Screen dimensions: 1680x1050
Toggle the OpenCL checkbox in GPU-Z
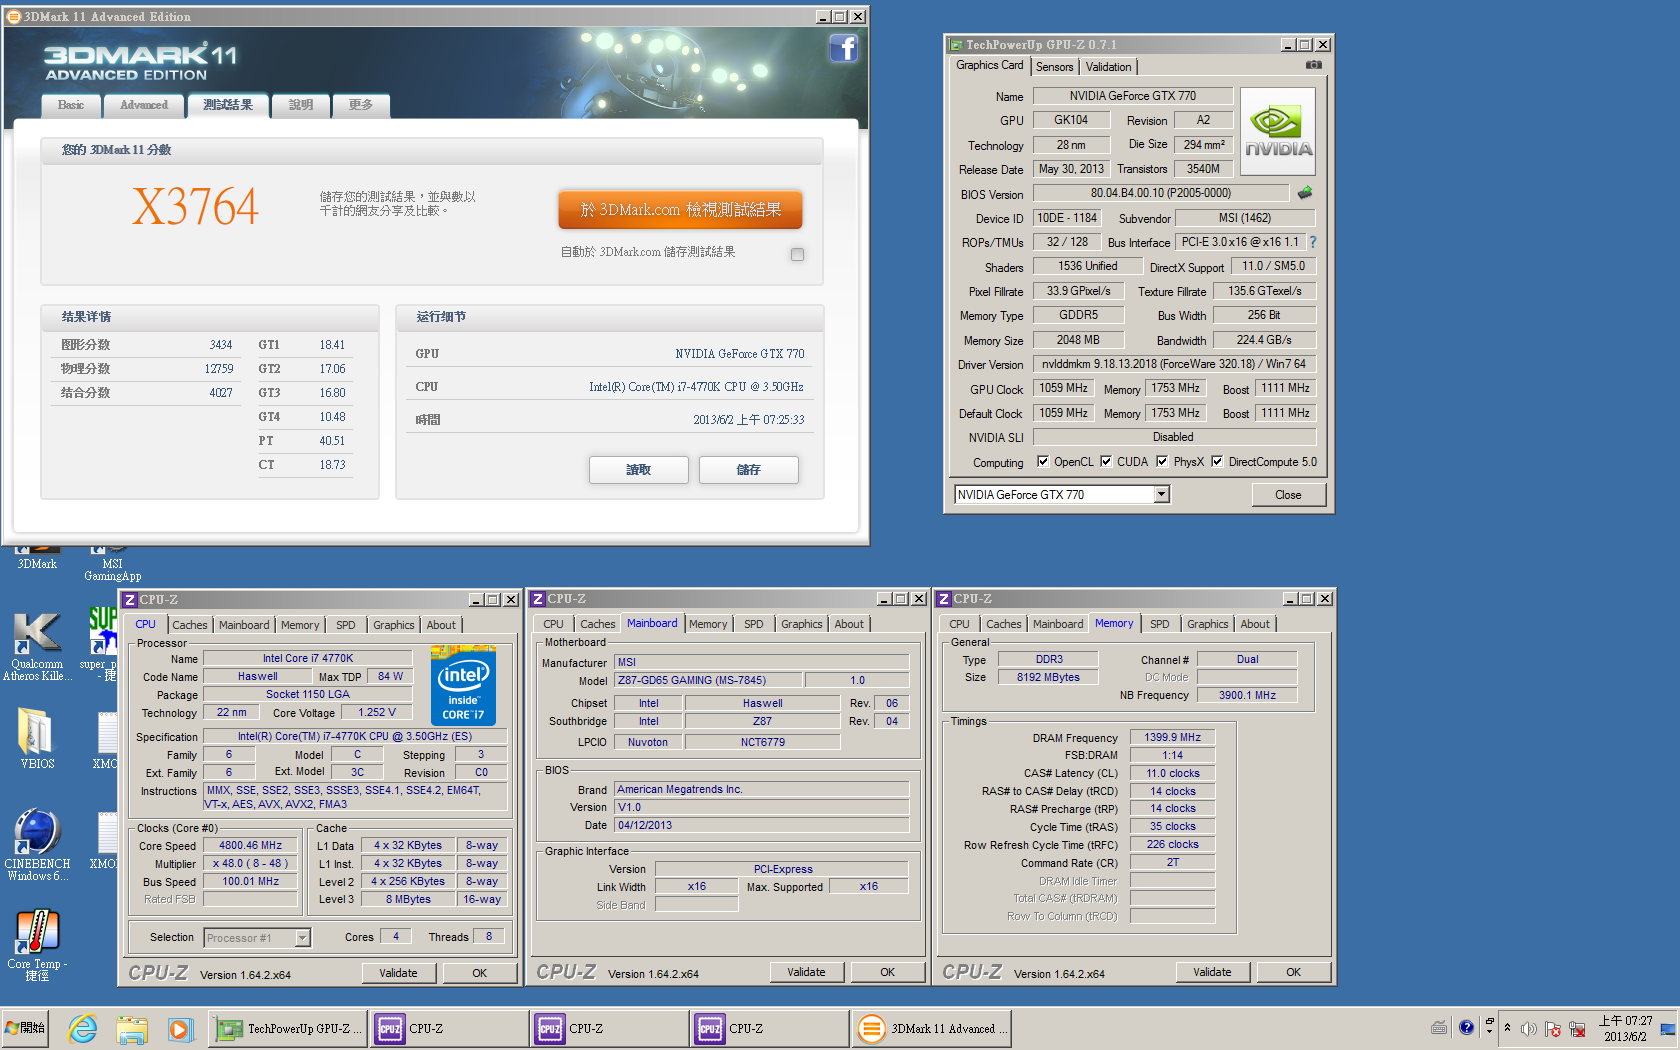[x=1043, y=461]
